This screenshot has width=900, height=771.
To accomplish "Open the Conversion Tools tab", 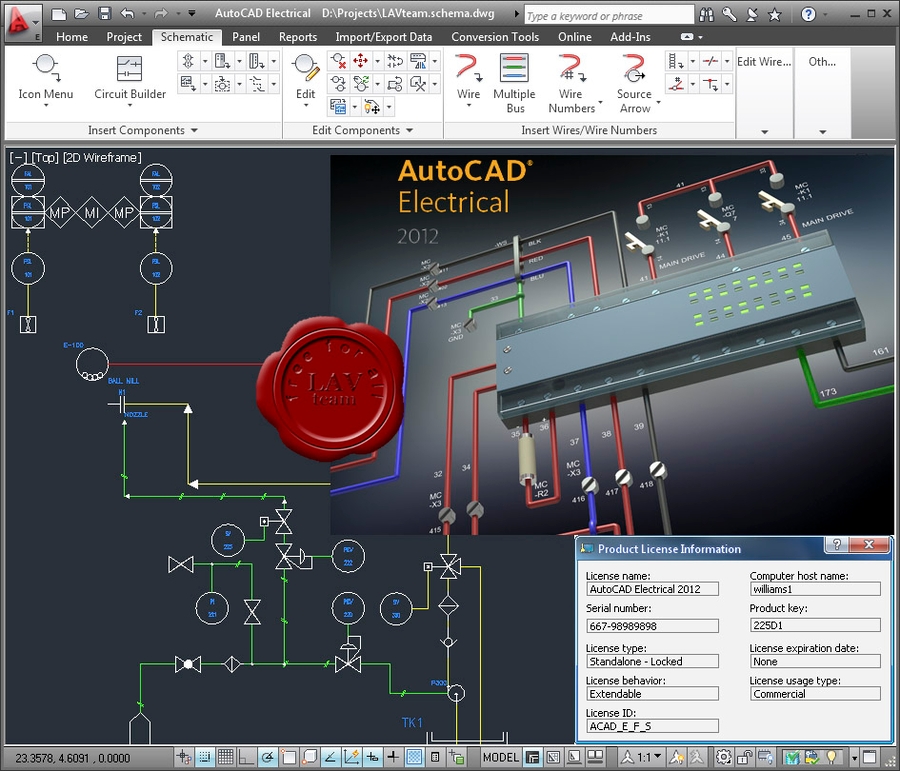I will (495, 37).
